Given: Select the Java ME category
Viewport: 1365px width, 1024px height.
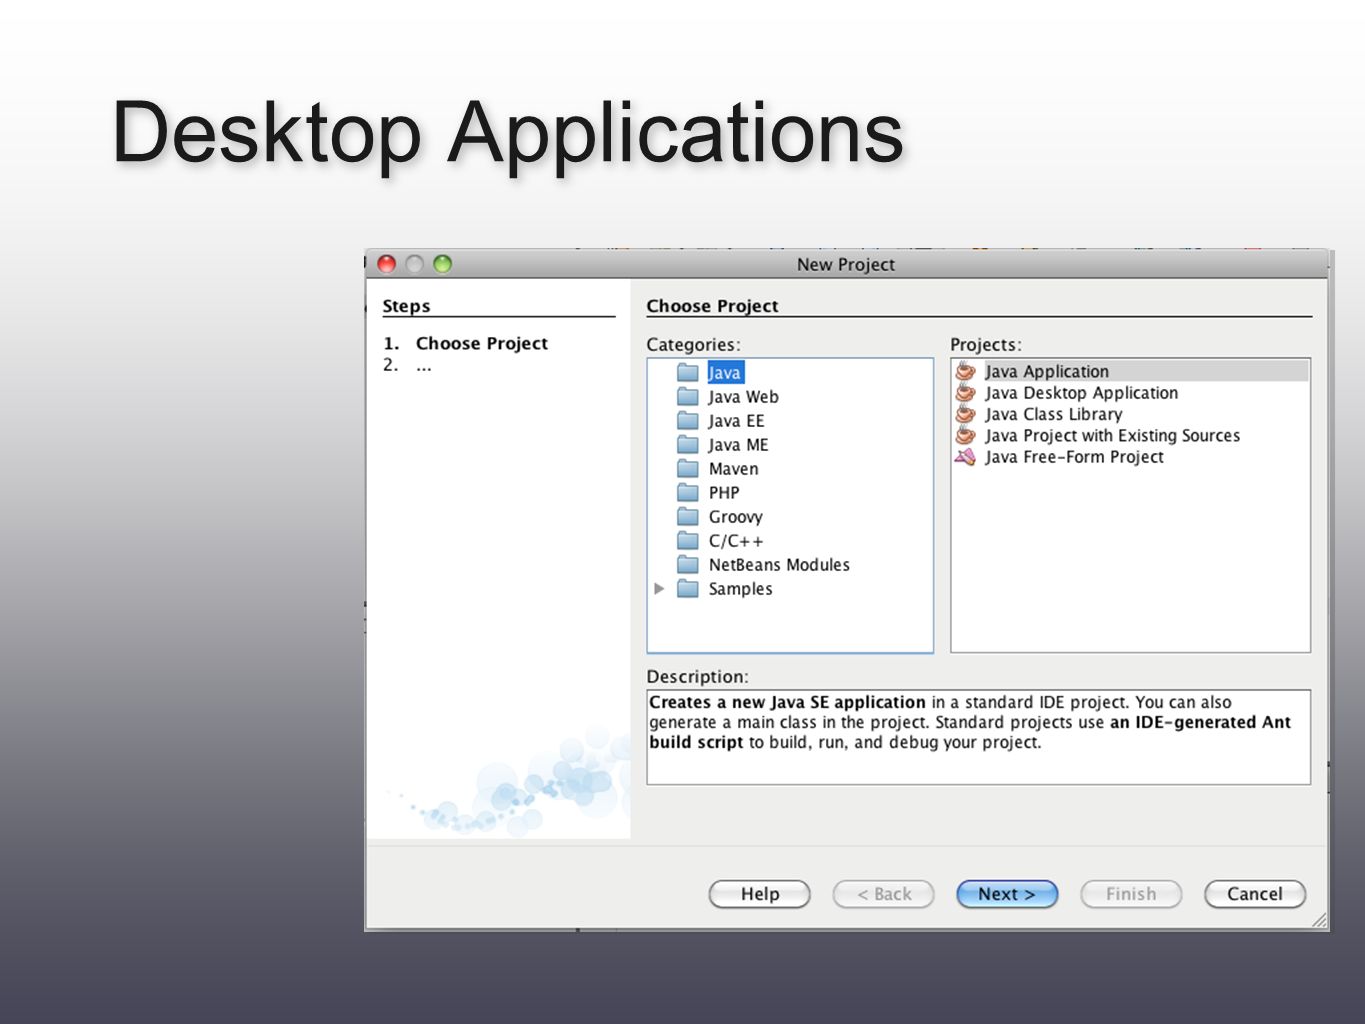Looking at the screenshot, I should [738, 444].
